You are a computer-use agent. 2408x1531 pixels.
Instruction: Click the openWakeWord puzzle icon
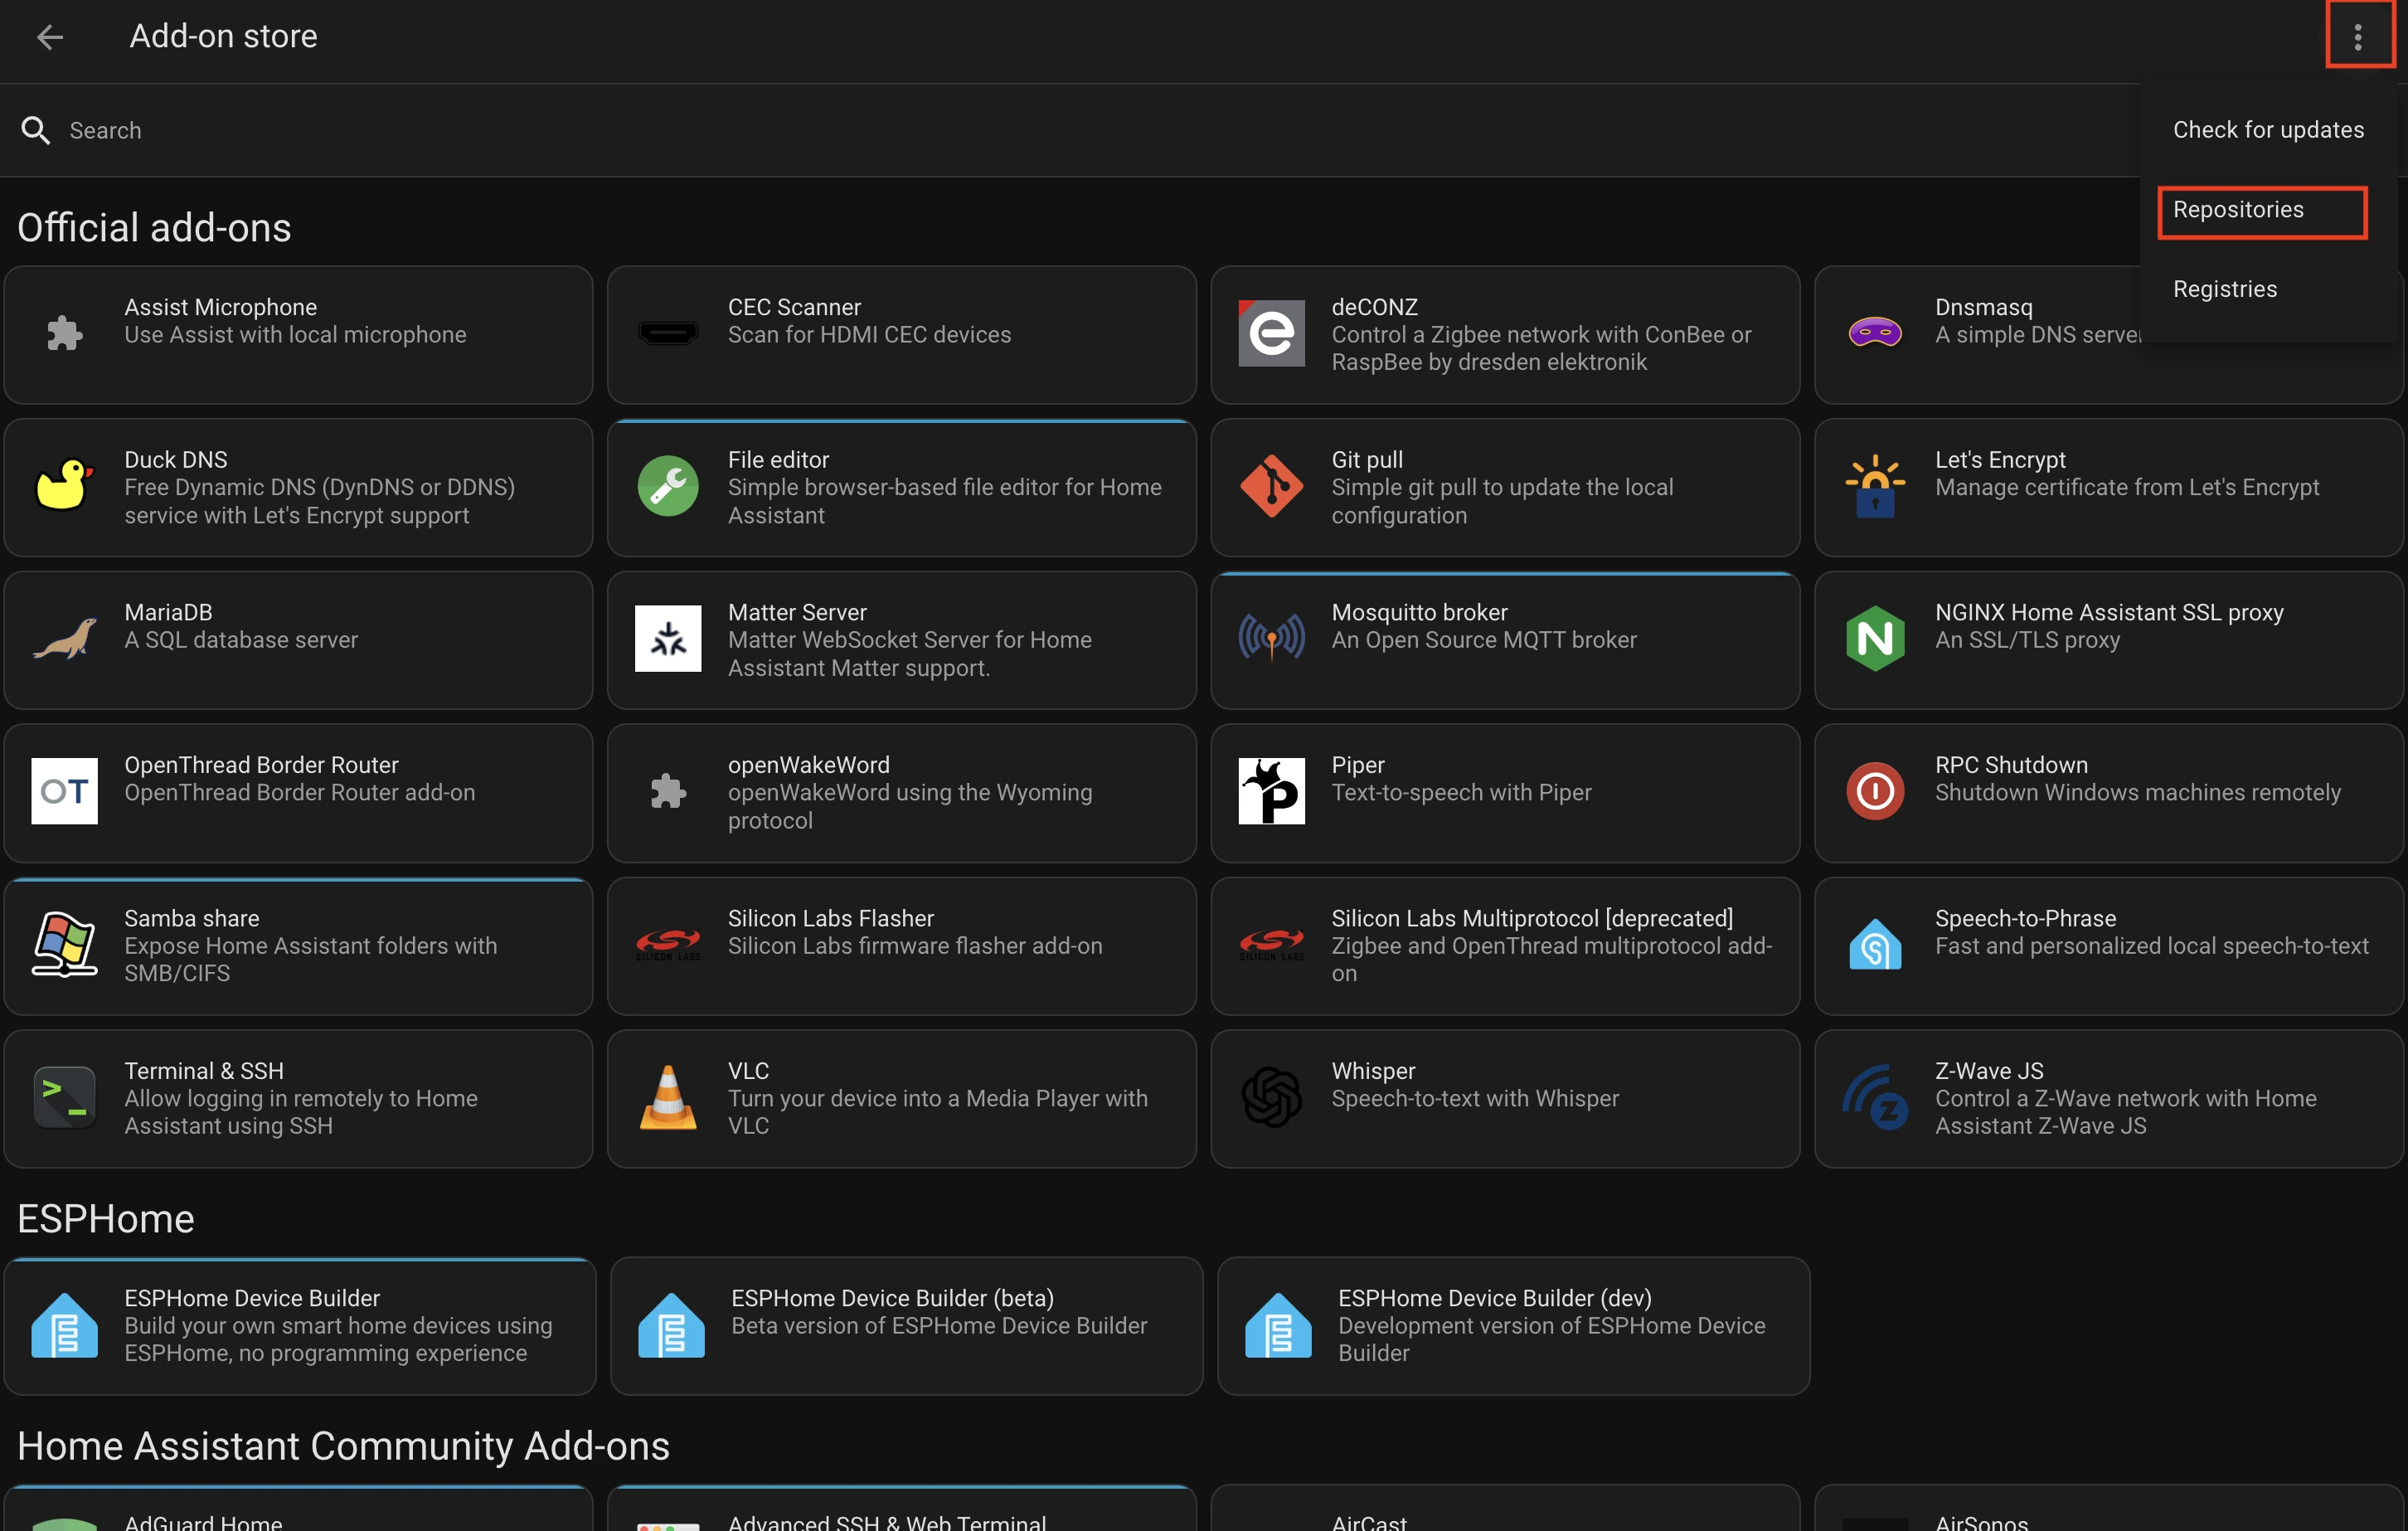(668, 791)
